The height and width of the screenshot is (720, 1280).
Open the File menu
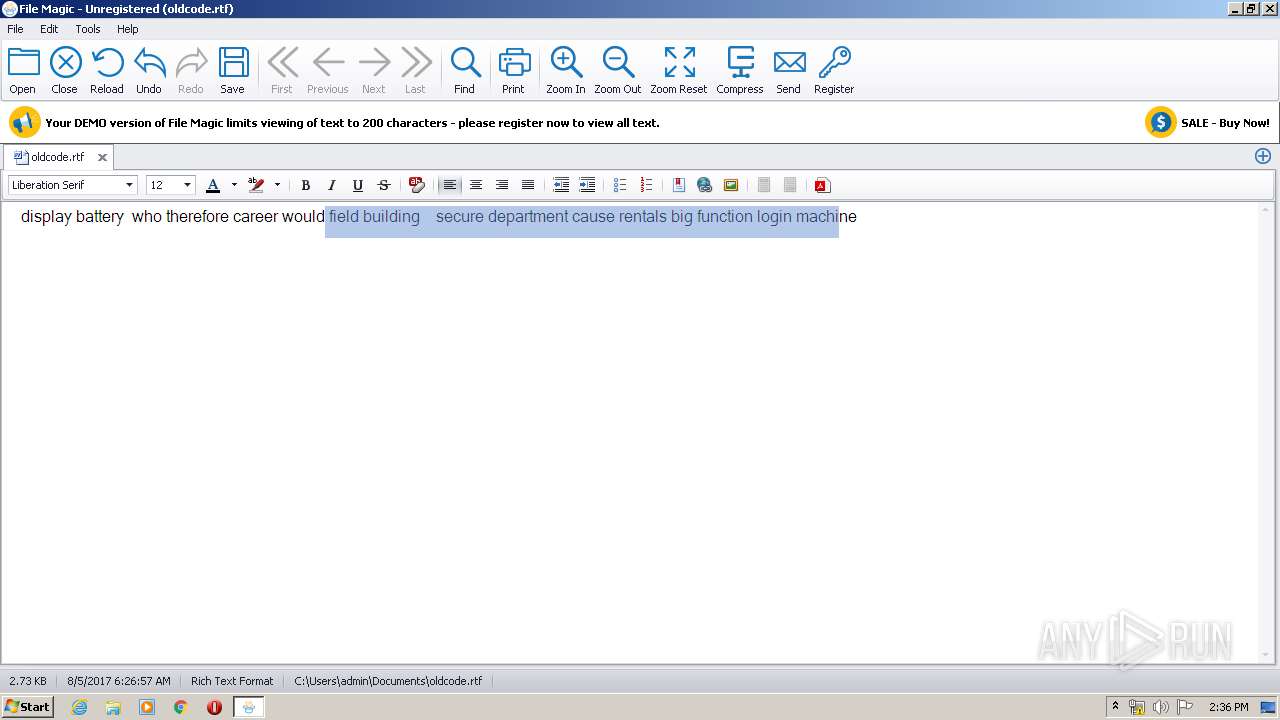click(x=15, y=29)
